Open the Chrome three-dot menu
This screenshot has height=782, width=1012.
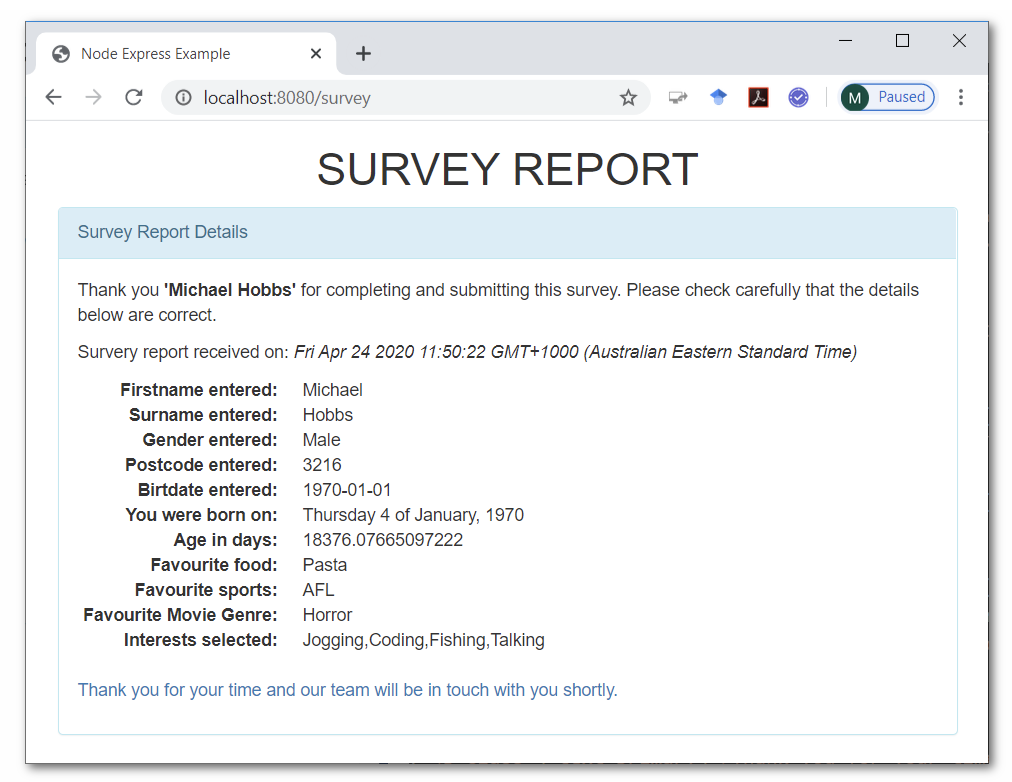(961, 97)
